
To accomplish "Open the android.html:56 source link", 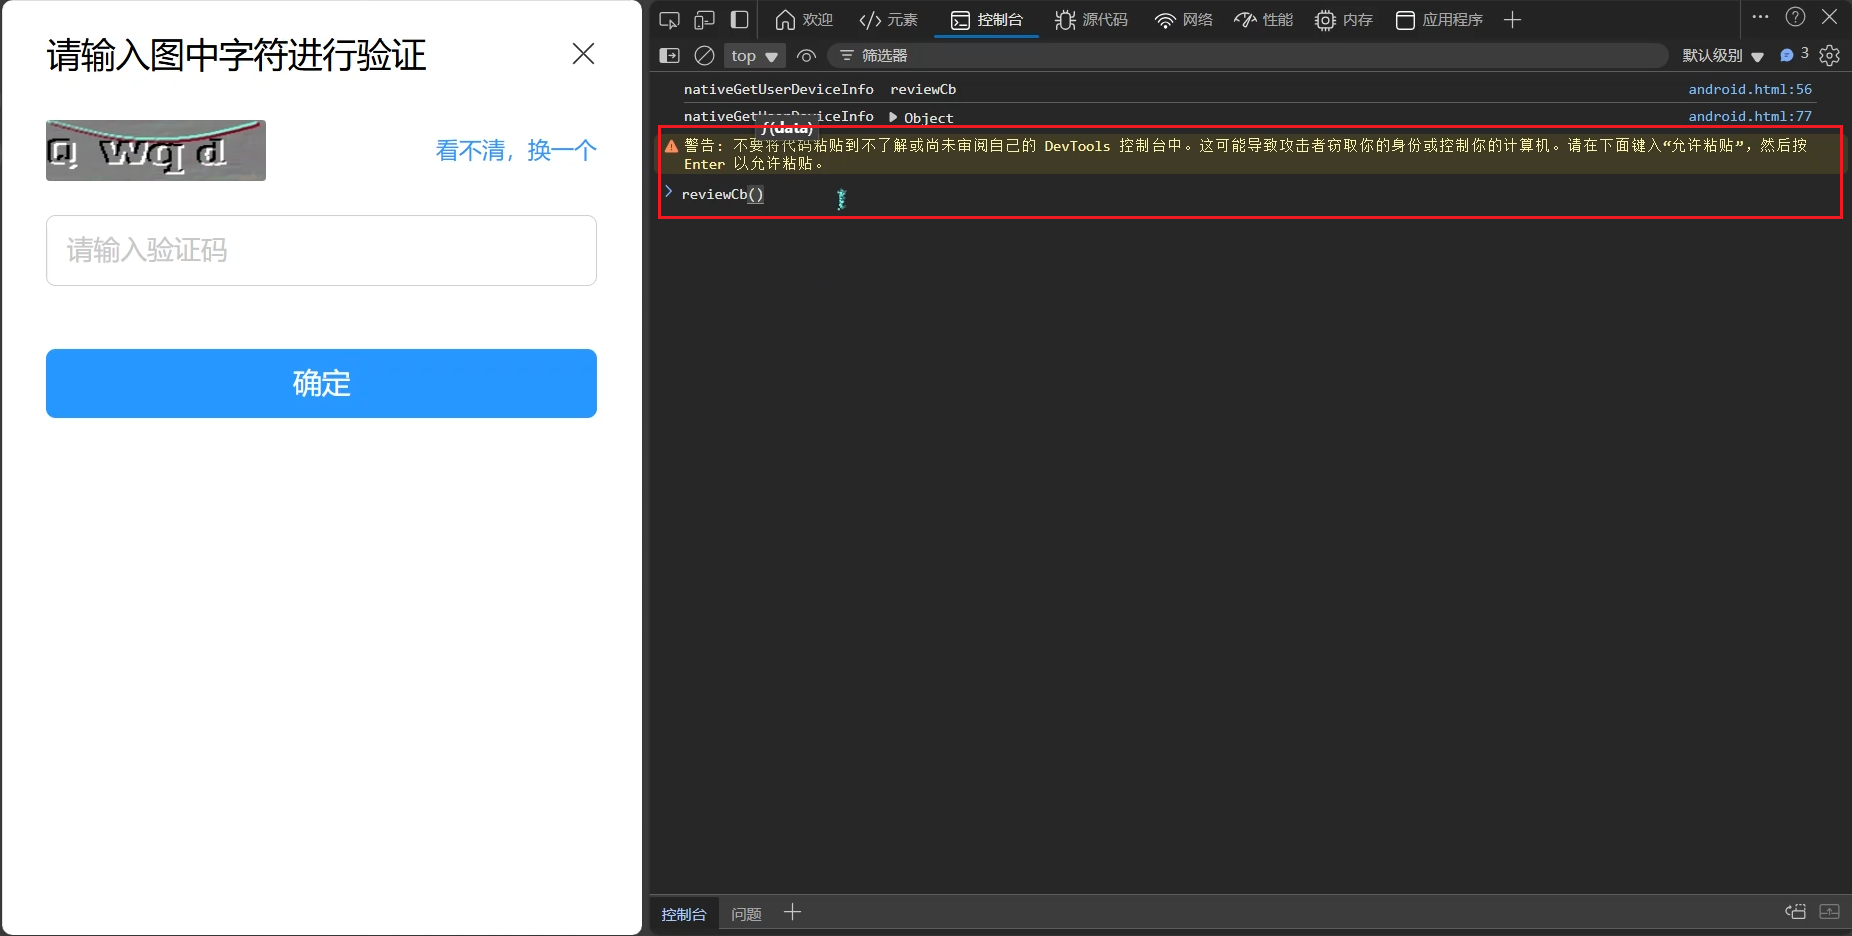I will click(x=1749, y=89).
